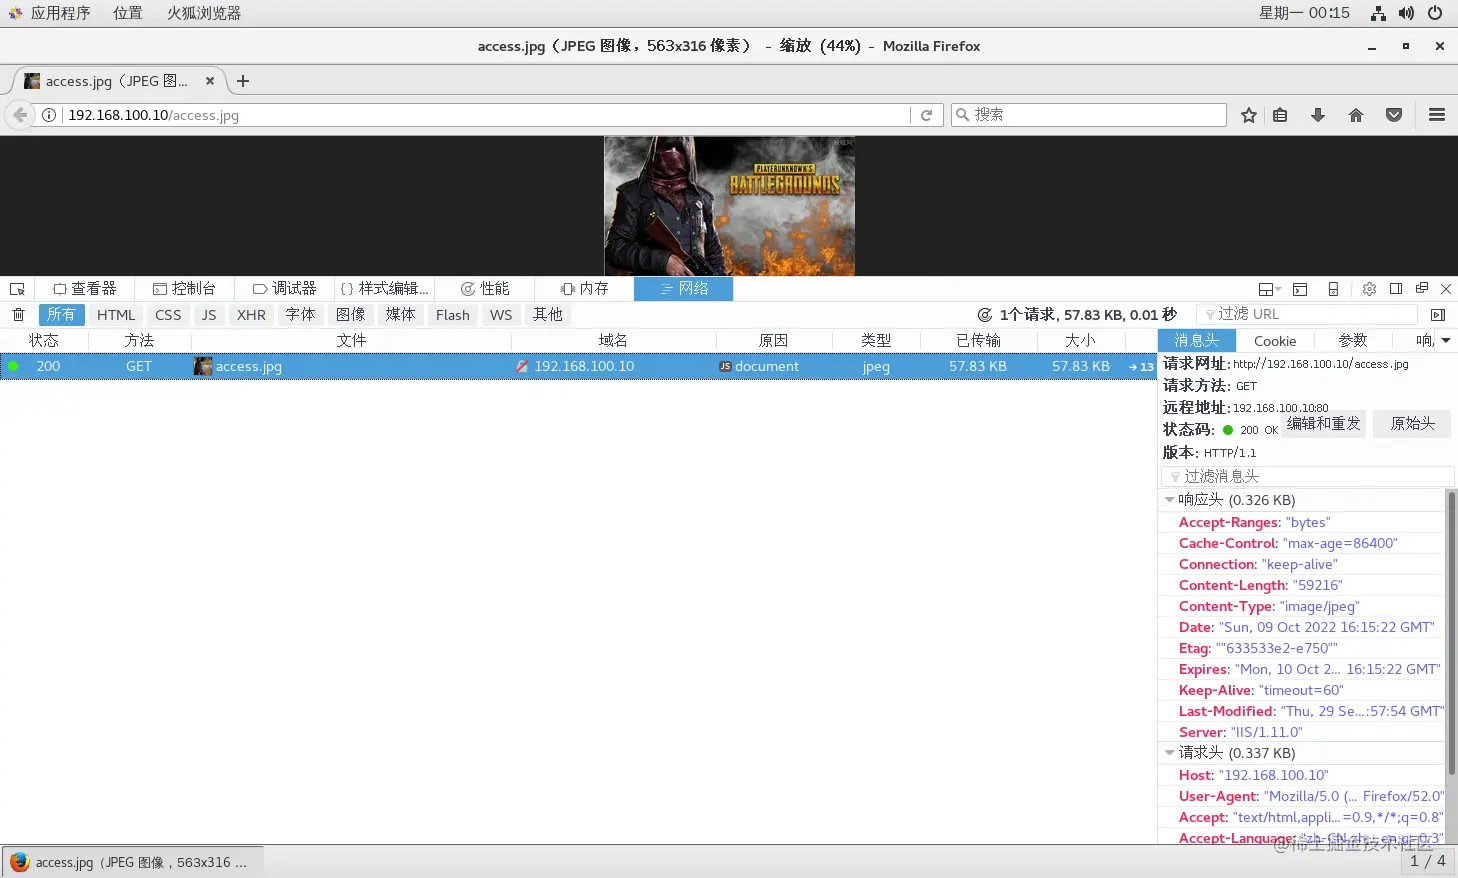
Task: Toggle the WS request filter
Action: tap(501, 315)
